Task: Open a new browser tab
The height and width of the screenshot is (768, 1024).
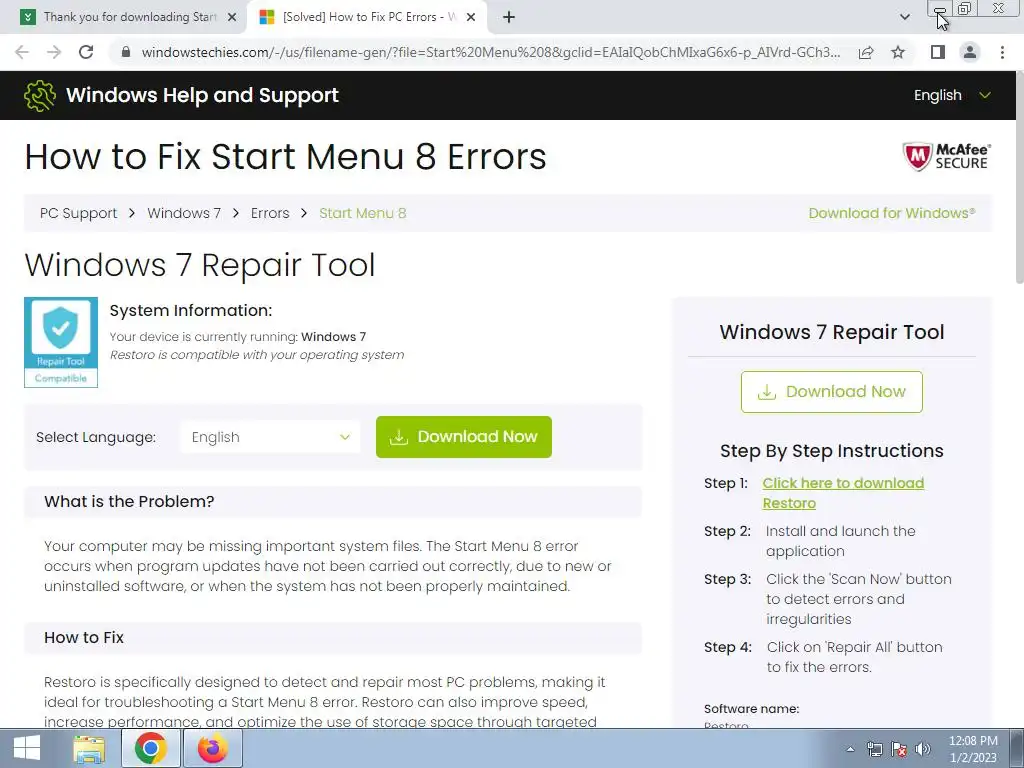Action: pyautogui.click(x=509, y=17)
